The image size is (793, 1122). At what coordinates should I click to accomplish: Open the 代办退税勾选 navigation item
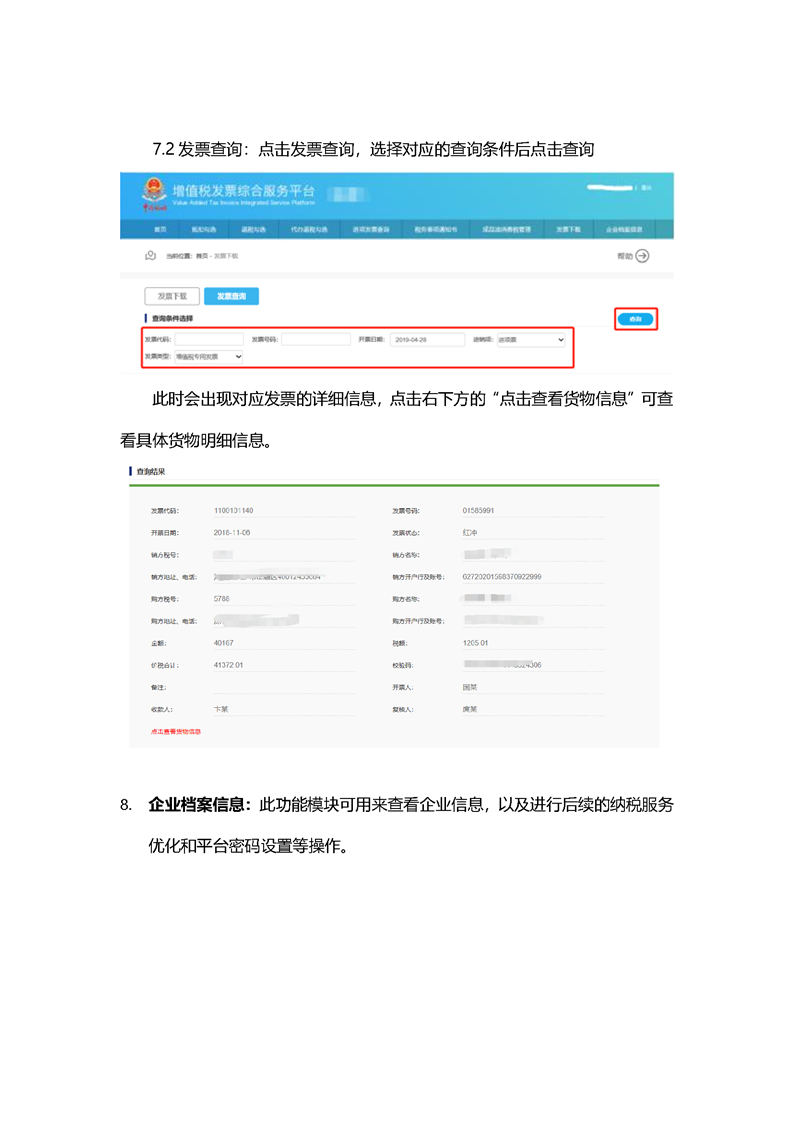[309, 230]
